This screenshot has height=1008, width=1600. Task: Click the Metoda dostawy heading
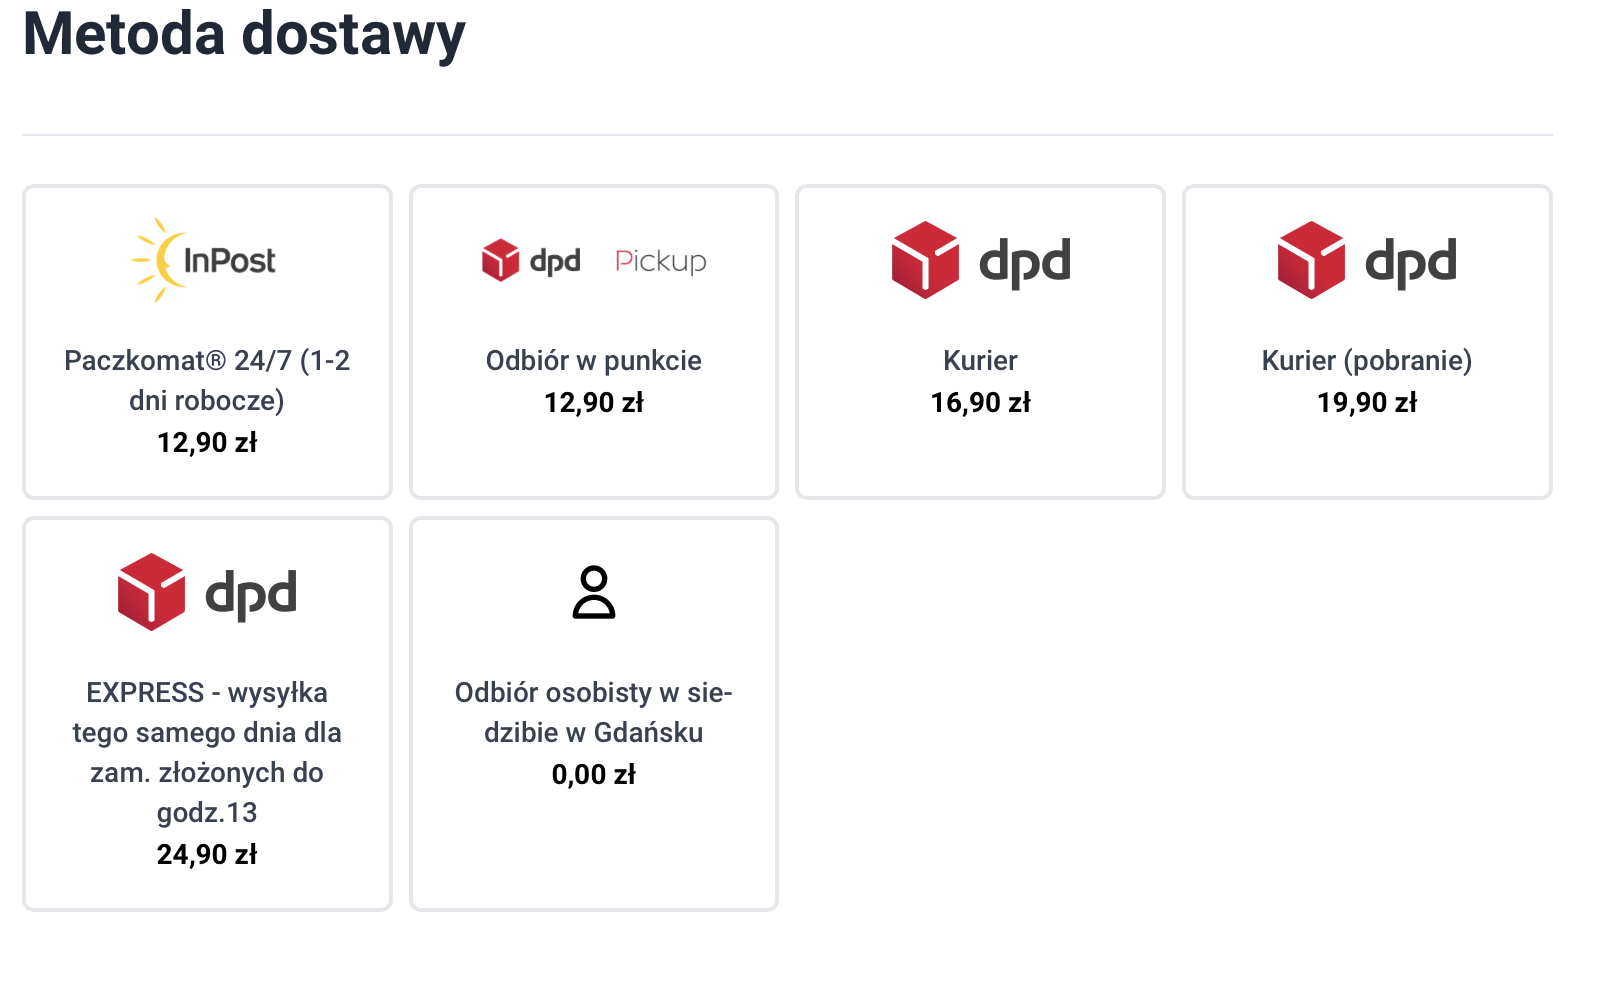(244, 34)
